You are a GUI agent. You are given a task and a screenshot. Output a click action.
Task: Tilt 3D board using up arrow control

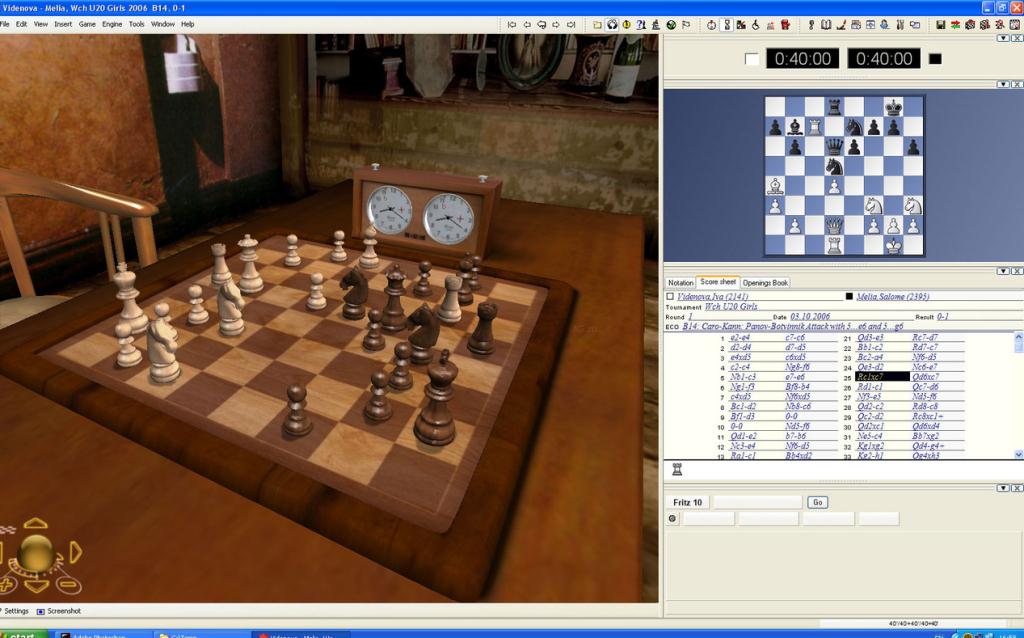(x=36, y=523)
